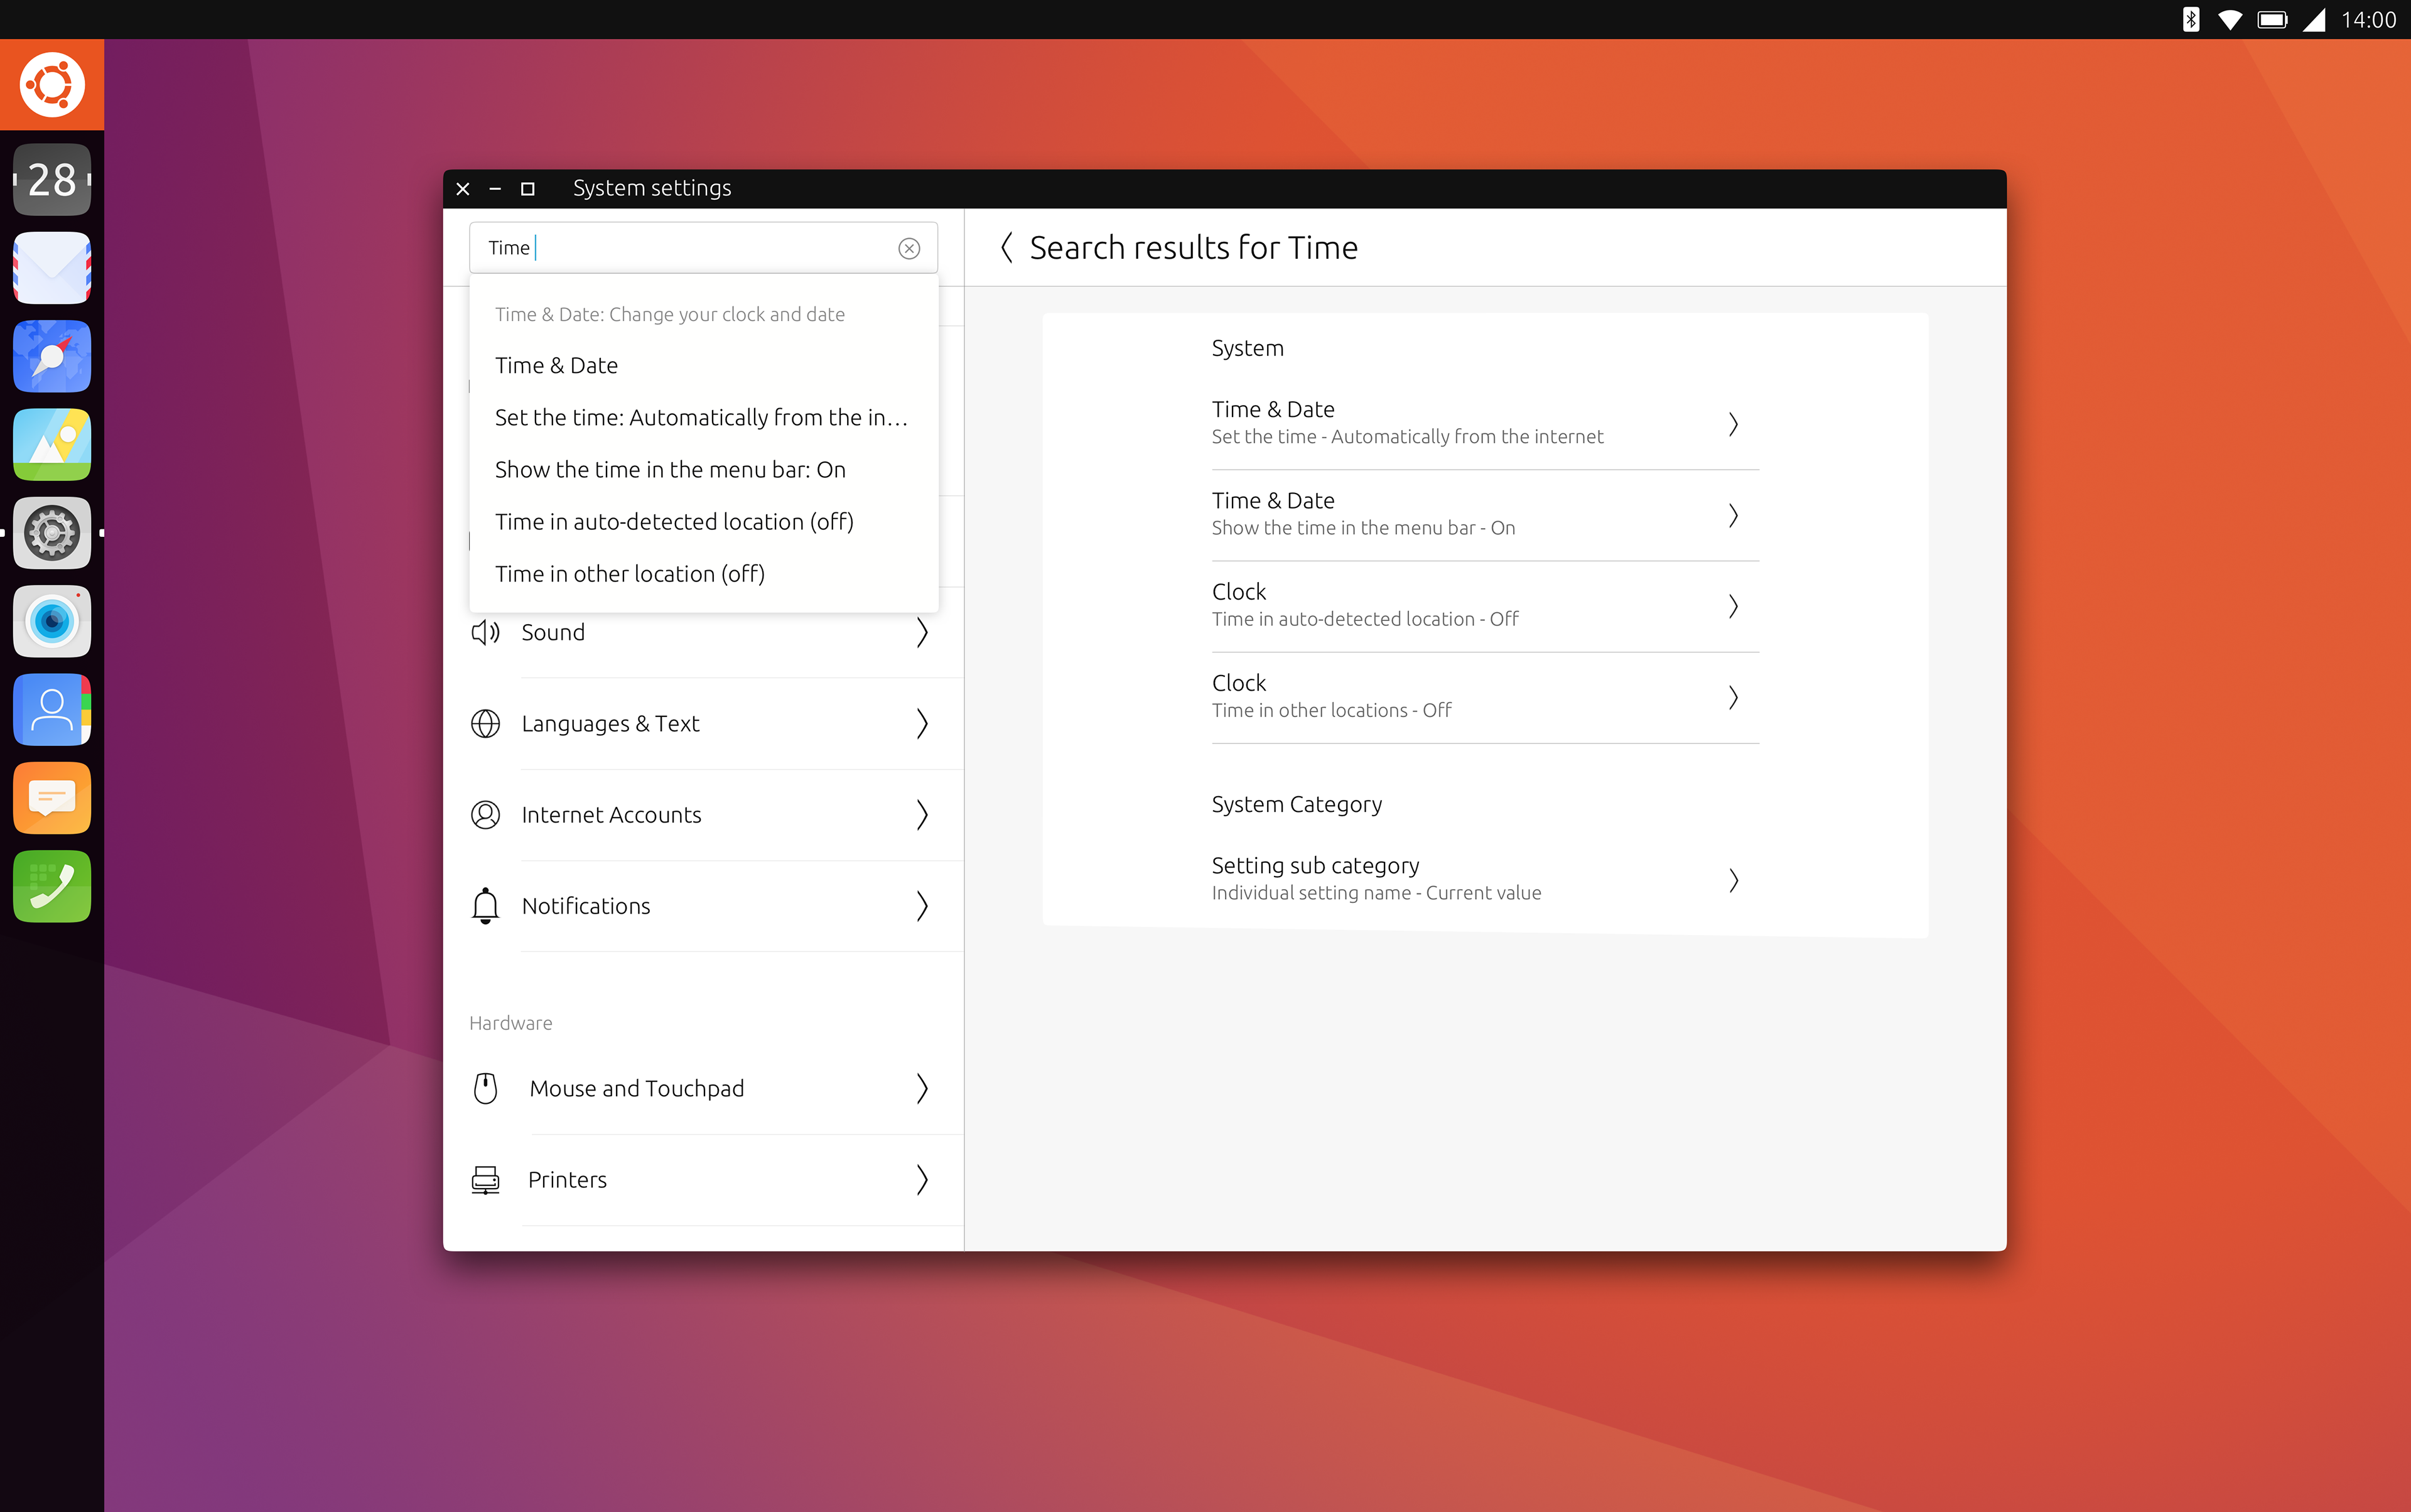The height and width of the screenshot is (1512, 2411).
Task: Check the battery indicator in top bar
Action: pyautogui.click(x=2272, y=20)
